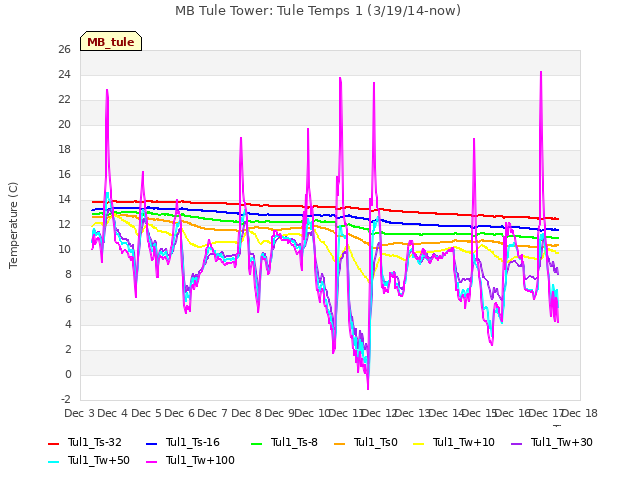Click the magenta Tul1_Tw+100 legend swatch
640x480 pixels.
tap(151, 462)
